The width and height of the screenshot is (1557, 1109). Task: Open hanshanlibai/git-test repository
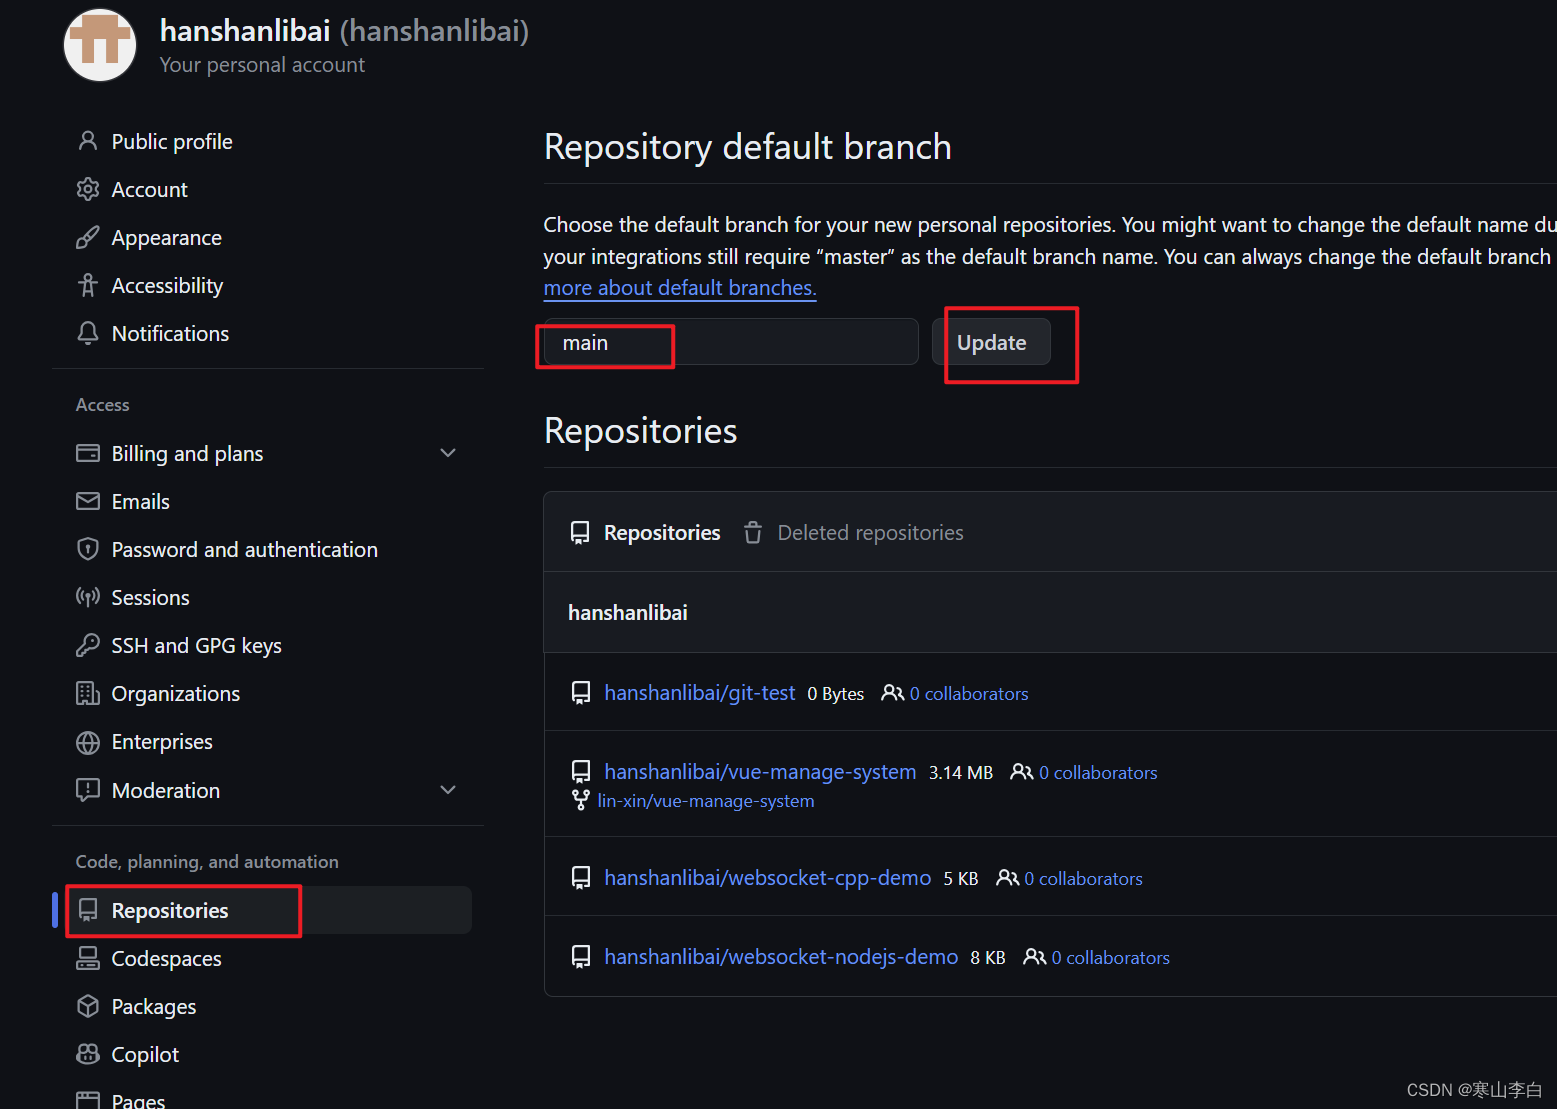[x=700, y=693]
